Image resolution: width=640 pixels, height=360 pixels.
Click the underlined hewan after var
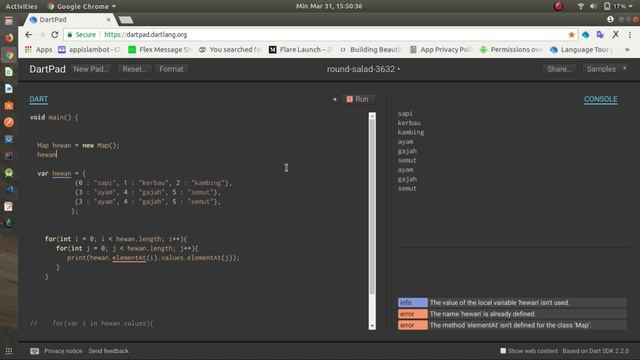62,173
